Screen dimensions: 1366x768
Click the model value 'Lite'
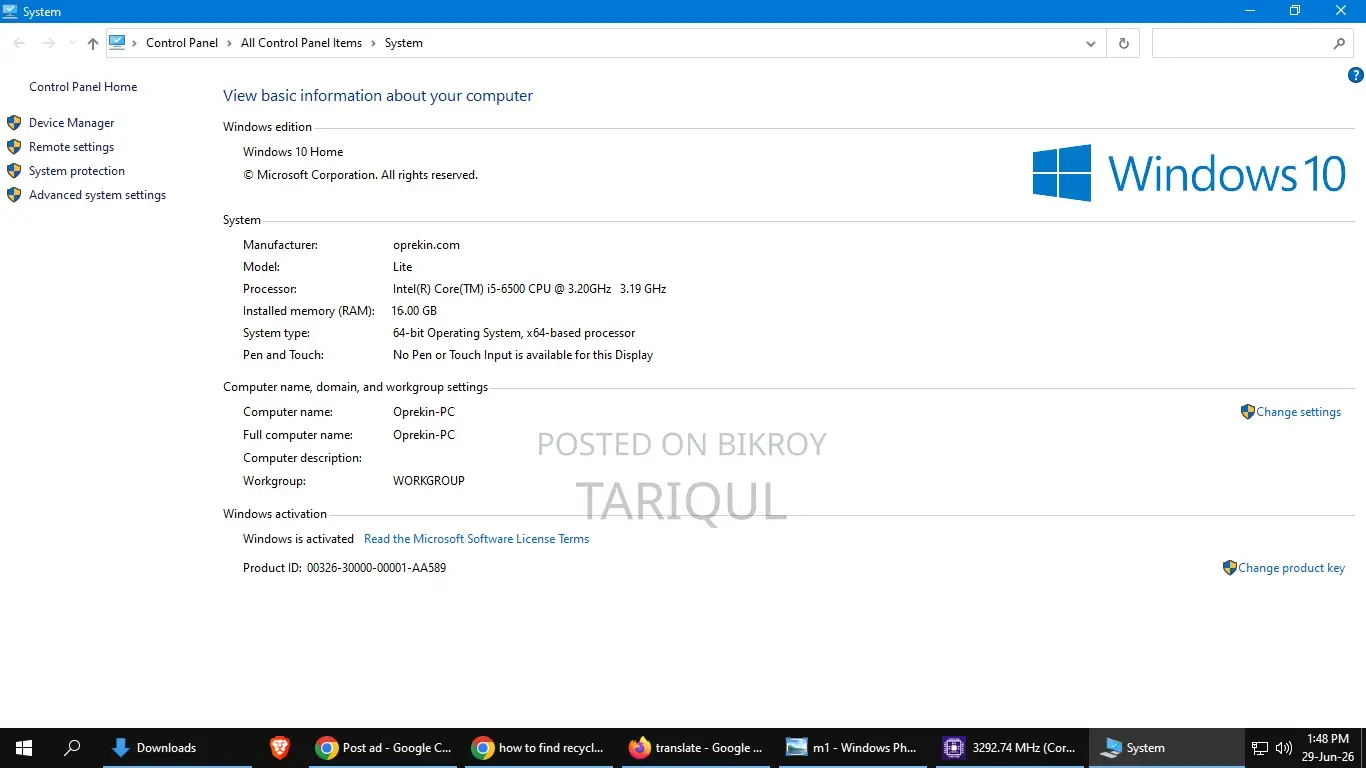402,267
